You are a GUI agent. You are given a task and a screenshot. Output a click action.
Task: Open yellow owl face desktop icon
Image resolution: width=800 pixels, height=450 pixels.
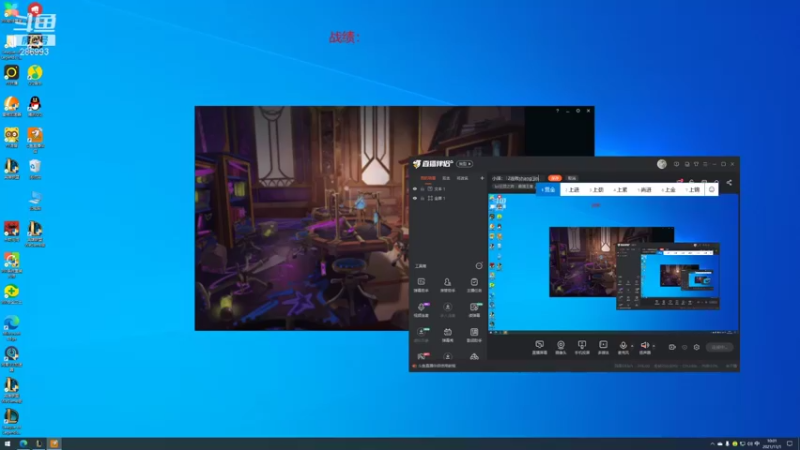(x=12, y=137)
